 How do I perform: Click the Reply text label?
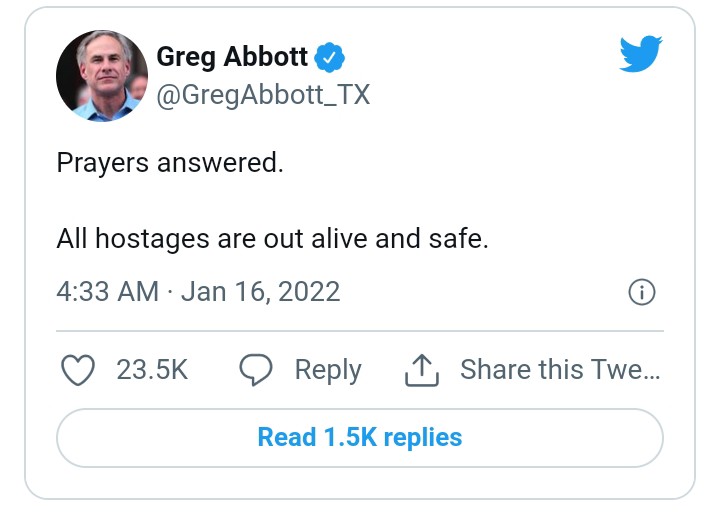coord(327,370)
